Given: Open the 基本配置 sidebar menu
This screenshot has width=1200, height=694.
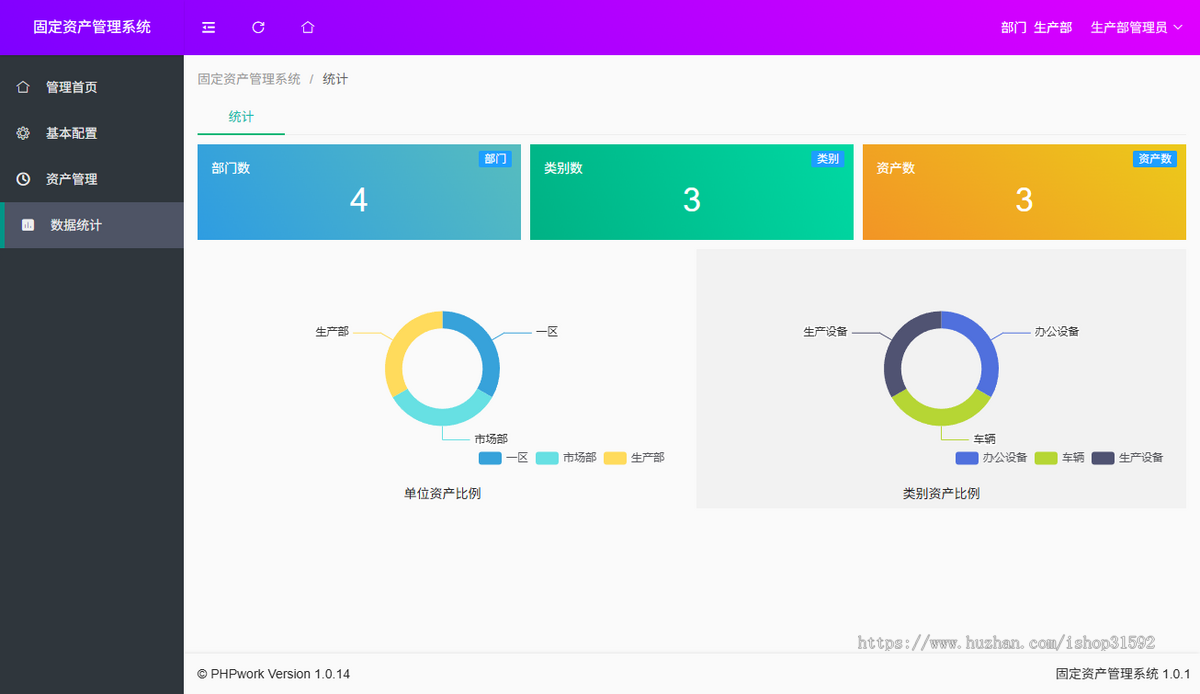Looking at the screenshot, I should 70,133.
